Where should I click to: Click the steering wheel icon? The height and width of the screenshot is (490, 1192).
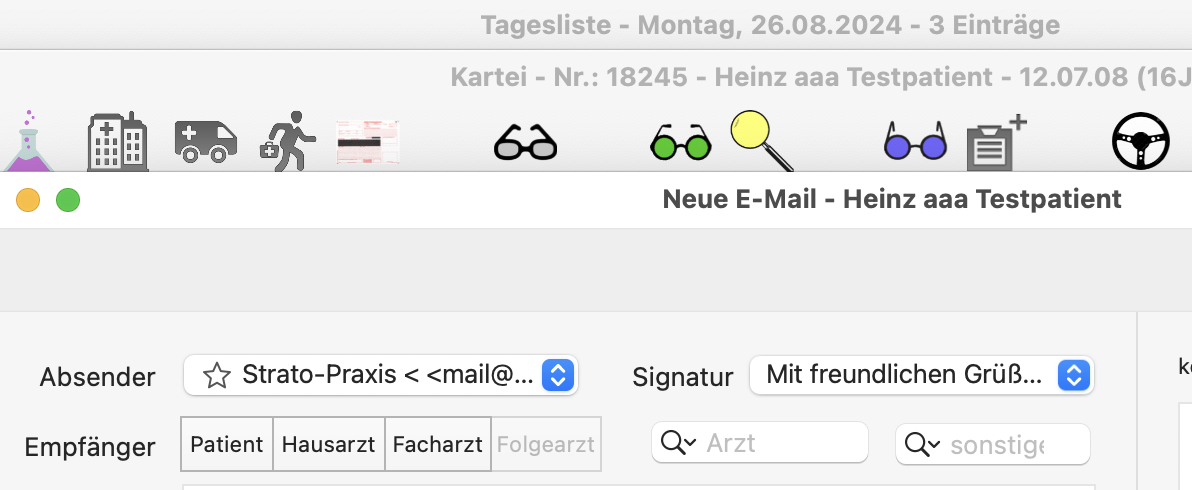1140,141
